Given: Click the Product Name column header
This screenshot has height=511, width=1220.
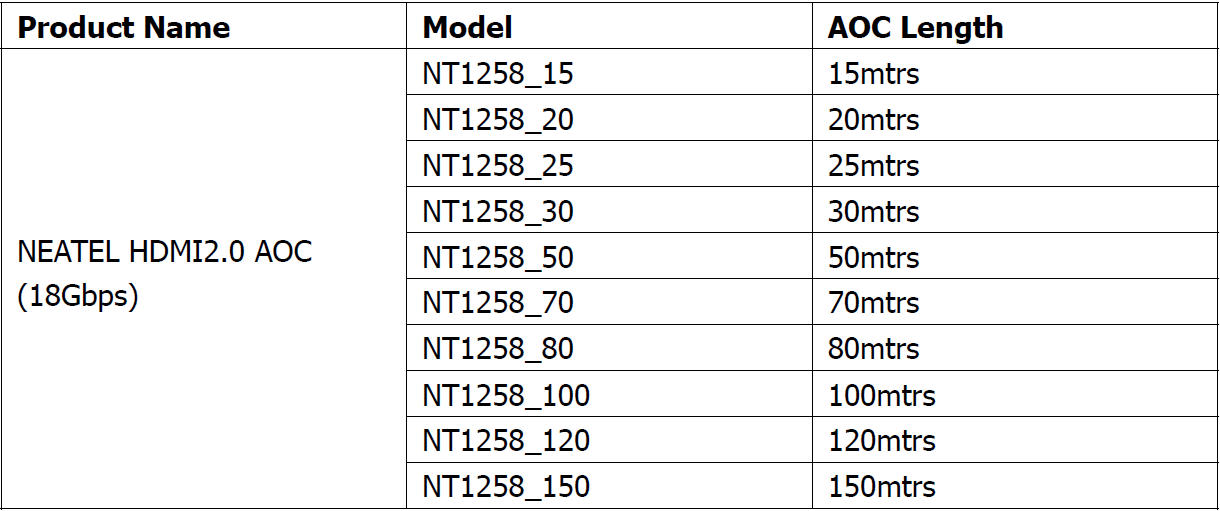Looking at the screenshot, I should (x=124, y=27).
